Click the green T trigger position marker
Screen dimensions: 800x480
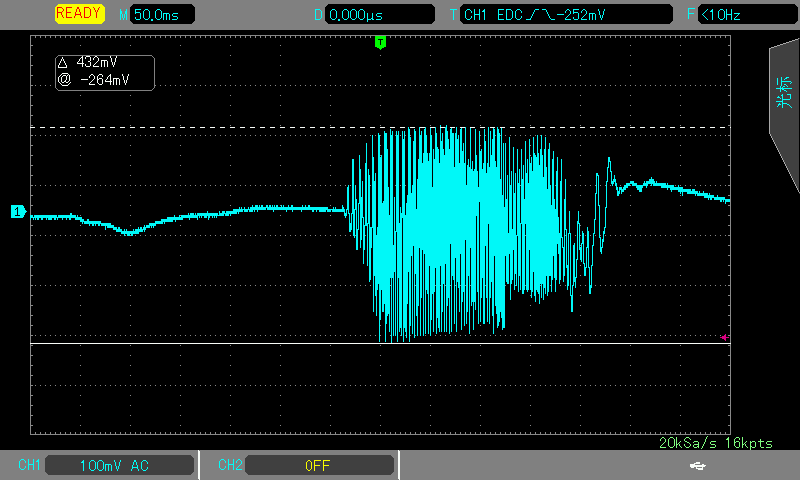tap(380, 42)
